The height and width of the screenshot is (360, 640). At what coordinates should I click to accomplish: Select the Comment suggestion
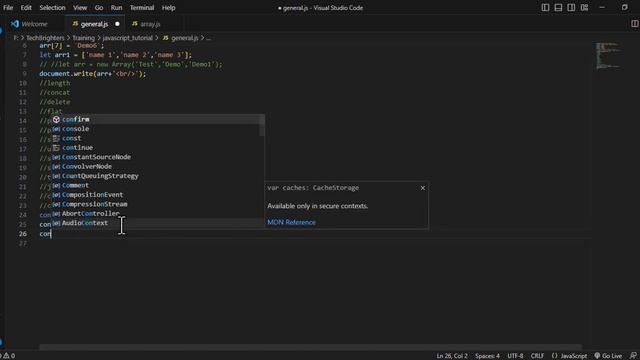point(158,185)
